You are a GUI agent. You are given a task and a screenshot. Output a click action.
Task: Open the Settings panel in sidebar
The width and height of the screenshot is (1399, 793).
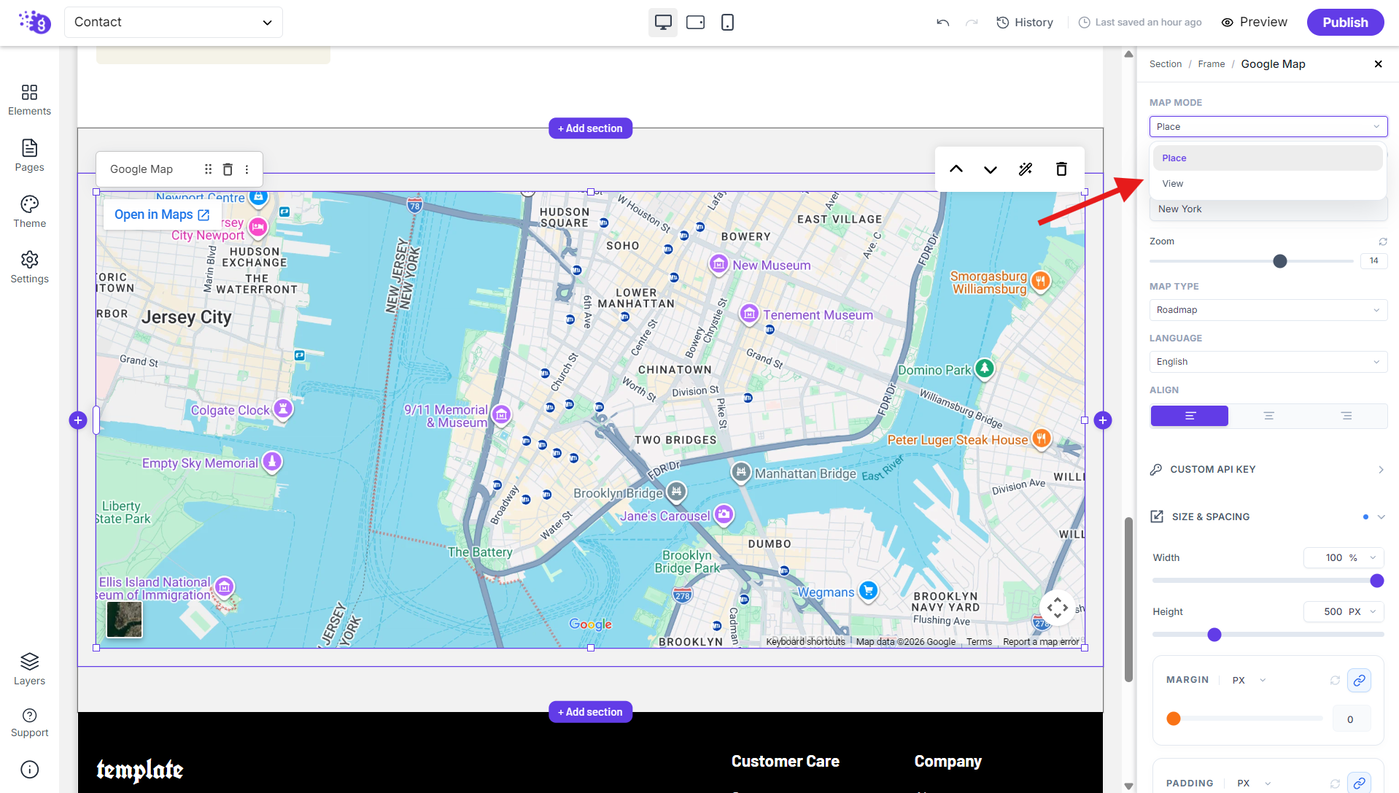tap(29, 268)
